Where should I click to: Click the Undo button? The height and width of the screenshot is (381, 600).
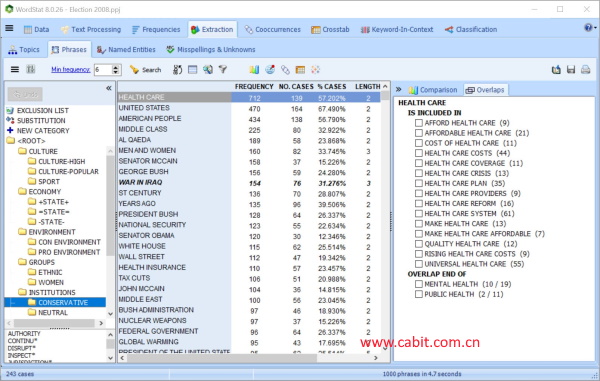click(x=25, y=94)
